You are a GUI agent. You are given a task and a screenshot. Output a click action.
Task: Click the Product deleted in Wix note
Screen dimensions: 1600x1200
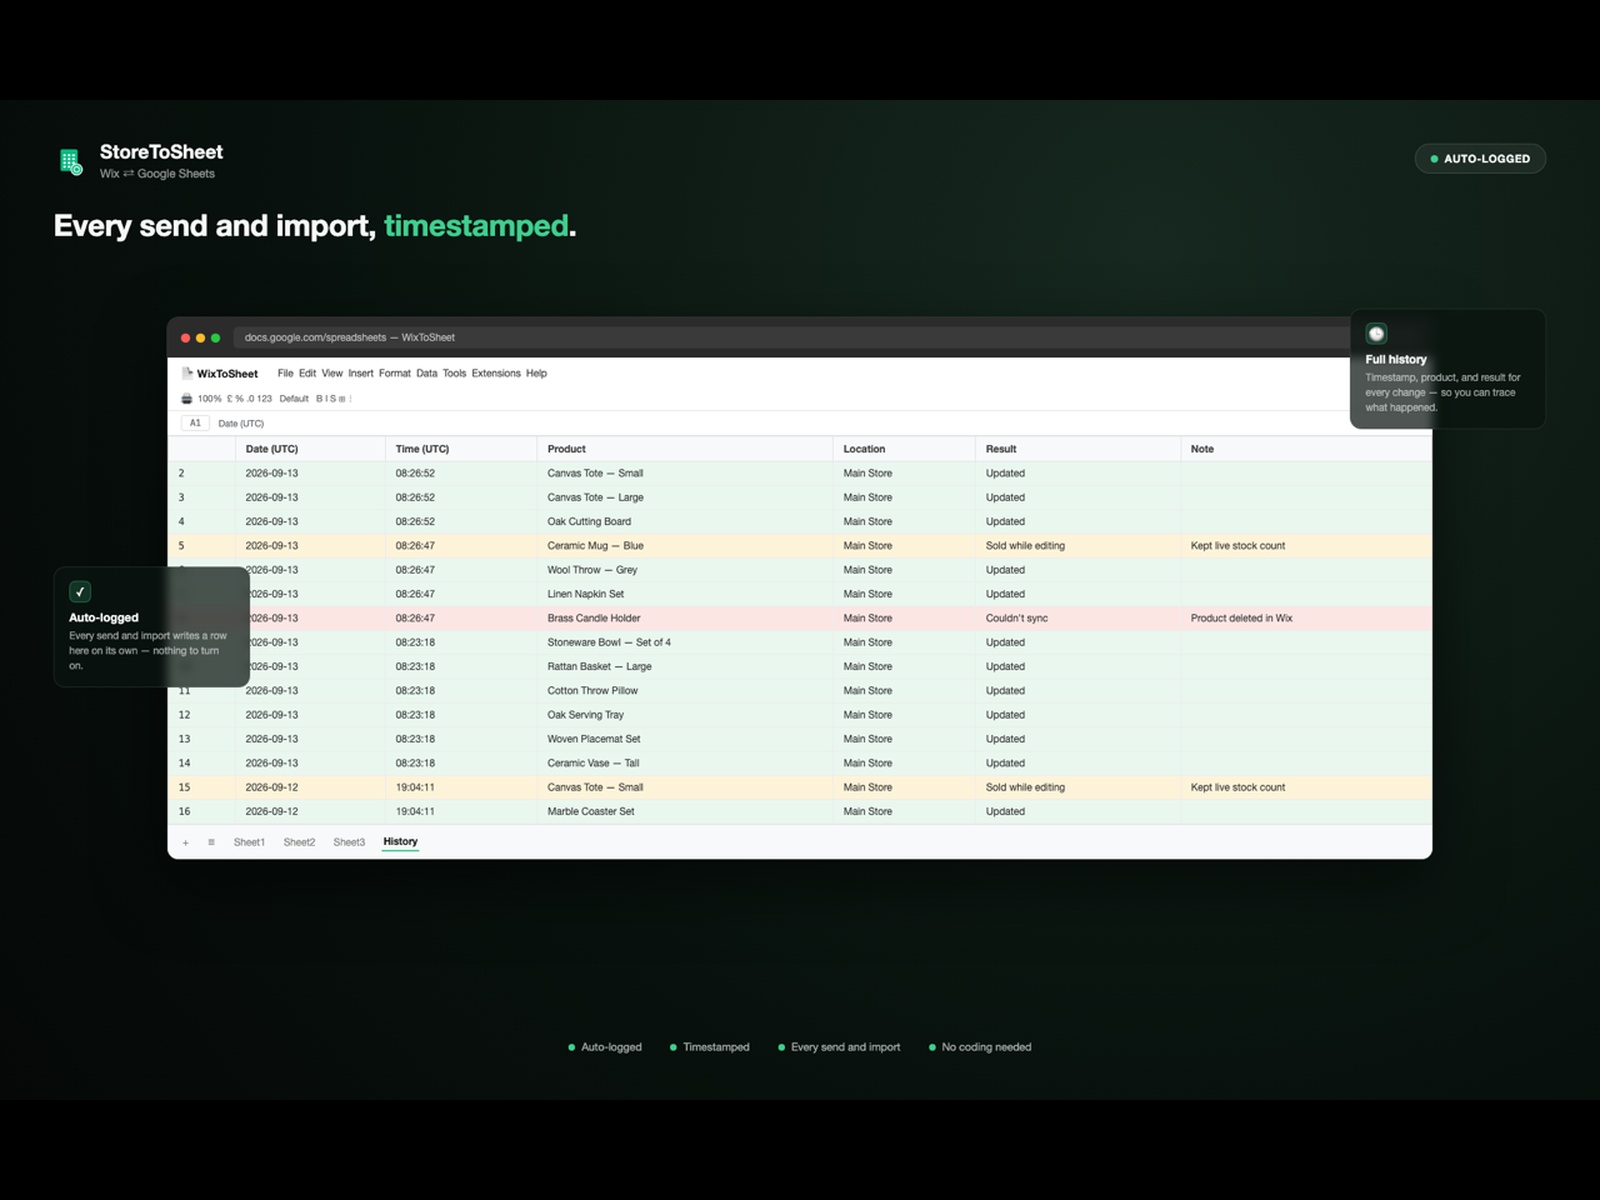tap(1306, 618)
